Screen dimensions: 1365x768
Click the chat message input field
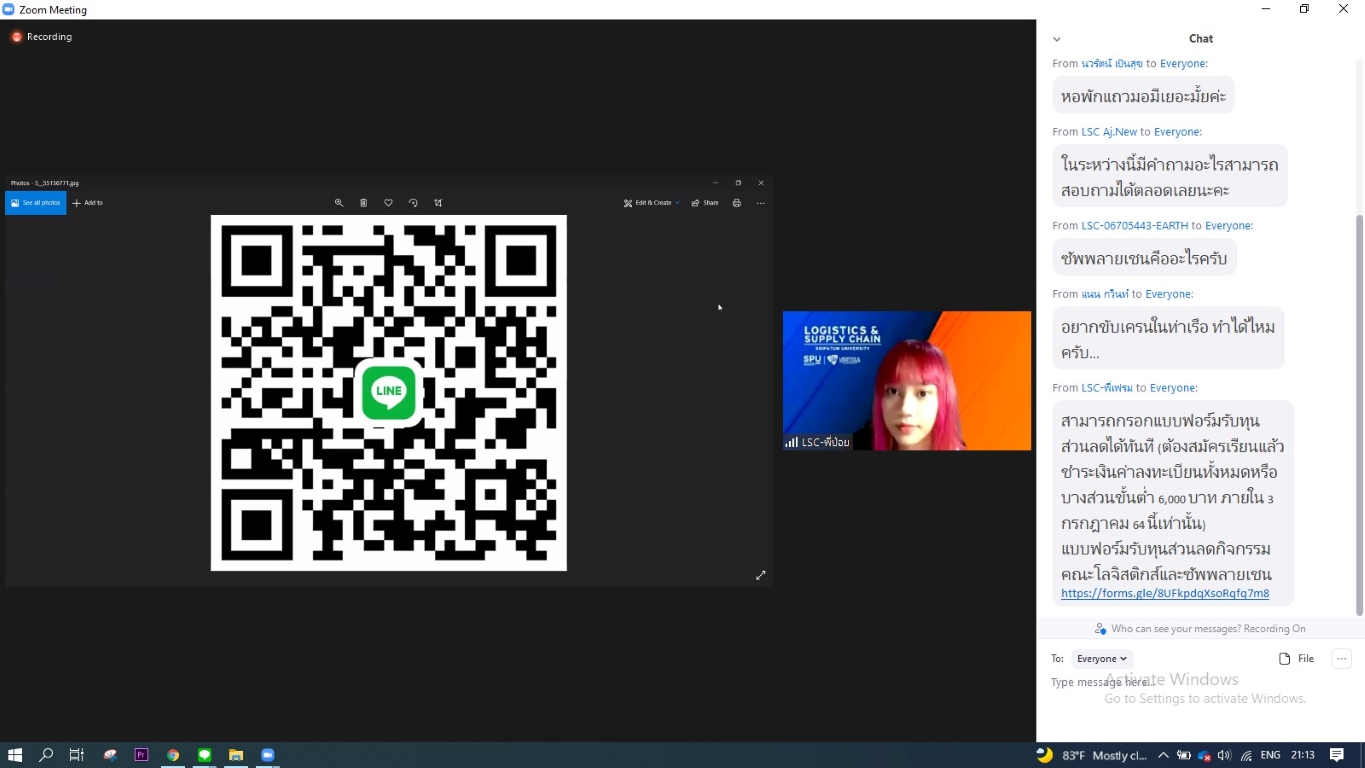tap(1200, 682)
